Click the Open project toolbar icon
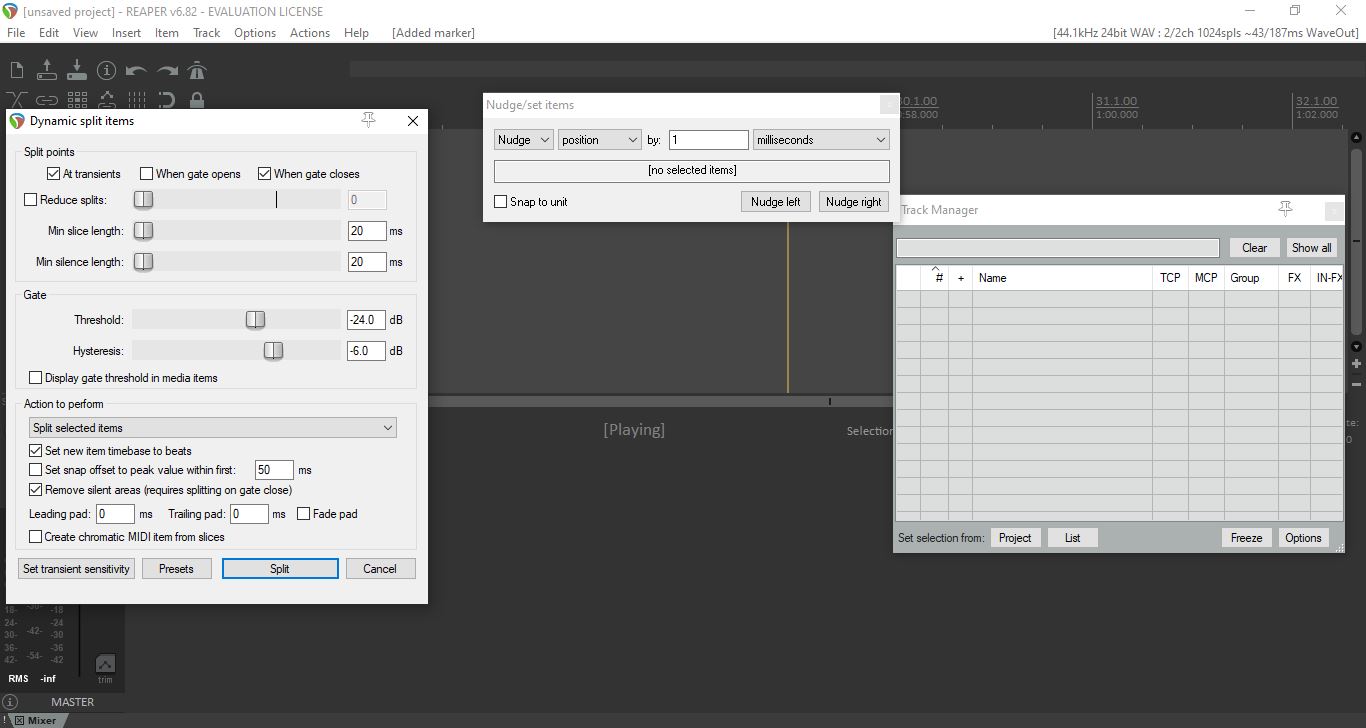 (x=46, y=70)
